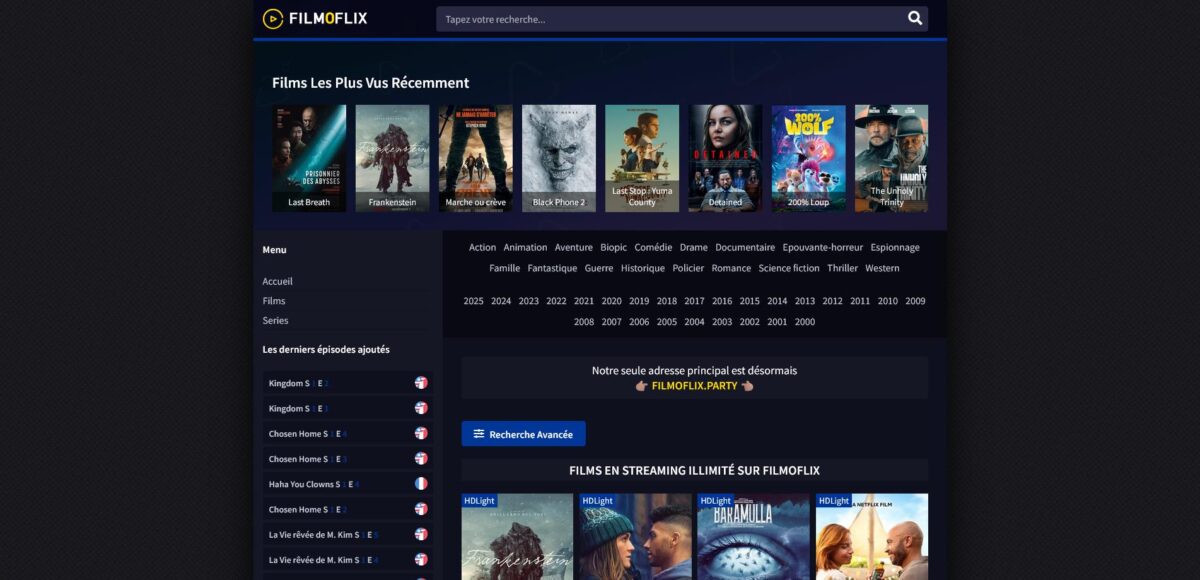
Task: Open the 200% Loup poster
Action: pyautogui.click(x=808, y=158)
